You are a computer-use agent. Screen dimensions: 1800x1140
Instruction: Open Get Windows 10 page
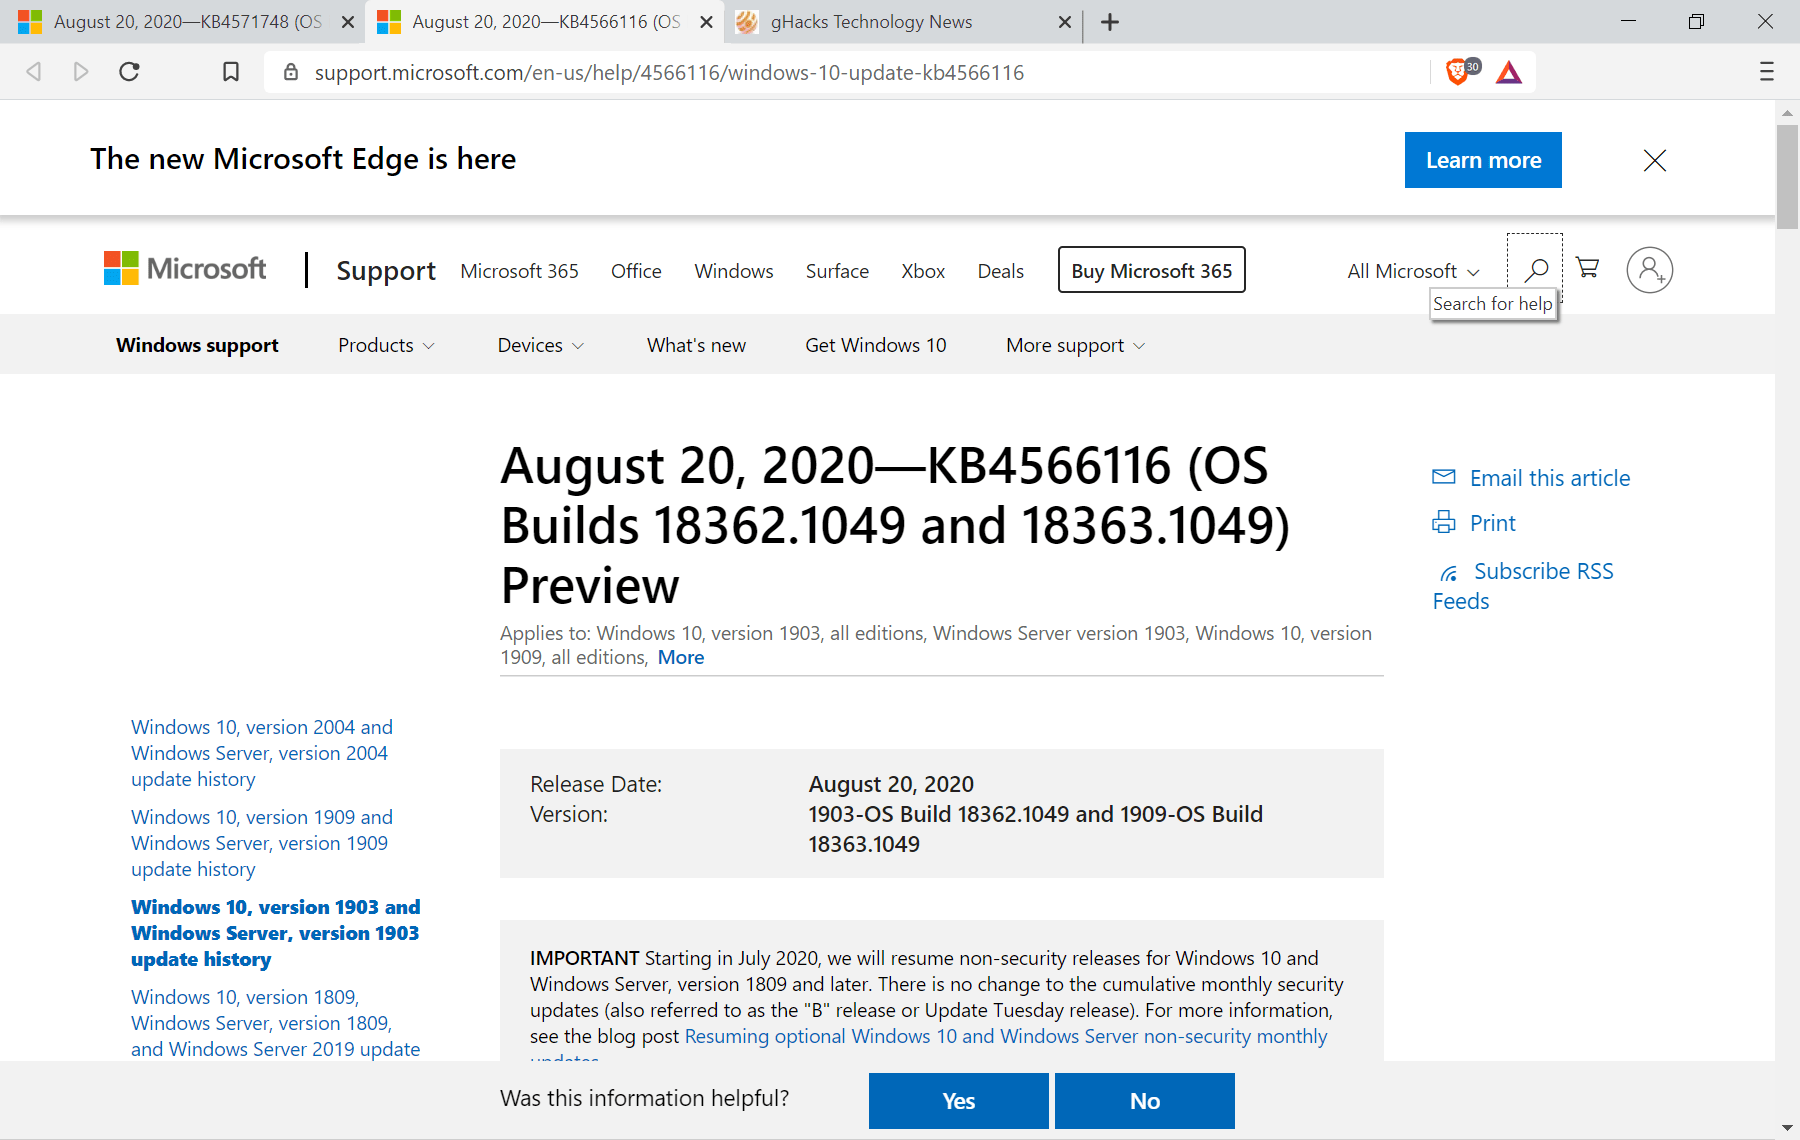(x=876, y=345)
